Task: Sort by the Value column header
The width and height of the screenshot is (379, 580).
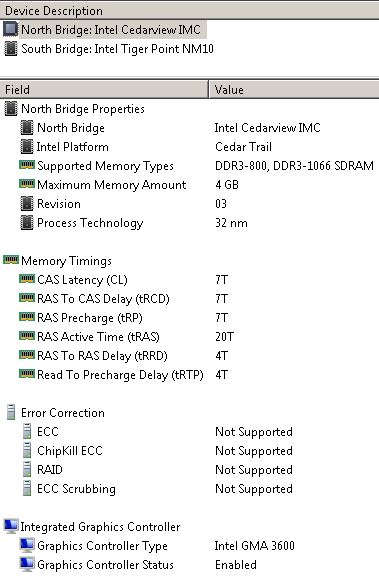Action: (294, 90)
